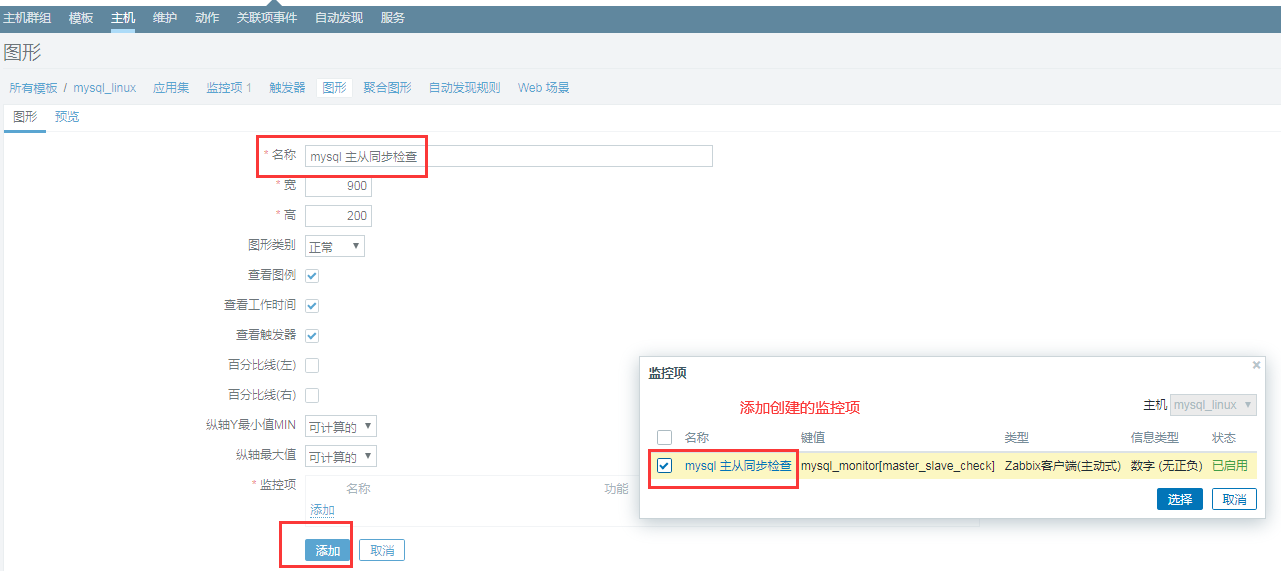Toggle 查看工作时间 checkbox
Screen dimensions: 1281x571
click(312, 306)
